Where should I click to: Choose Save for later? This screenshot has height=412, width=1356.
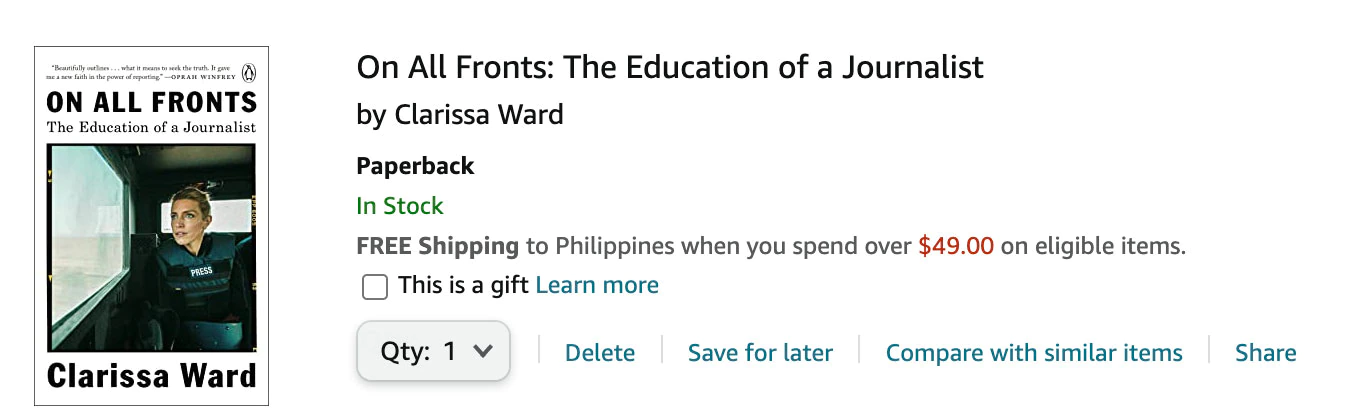(x=760, y=353)
